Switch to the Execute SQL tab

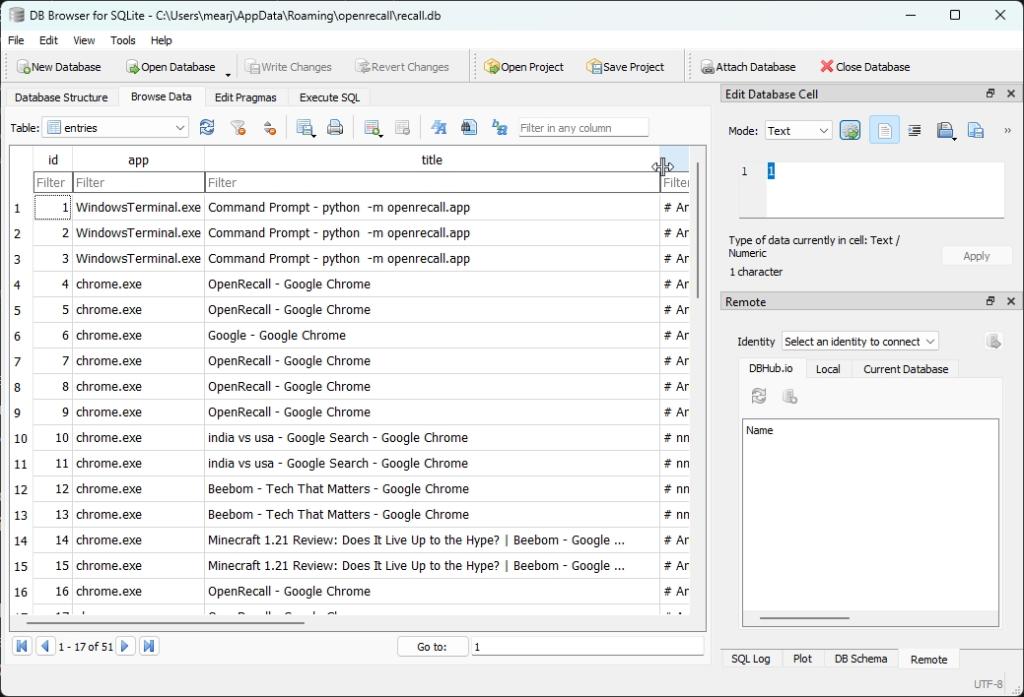click(x=330, y=97)
